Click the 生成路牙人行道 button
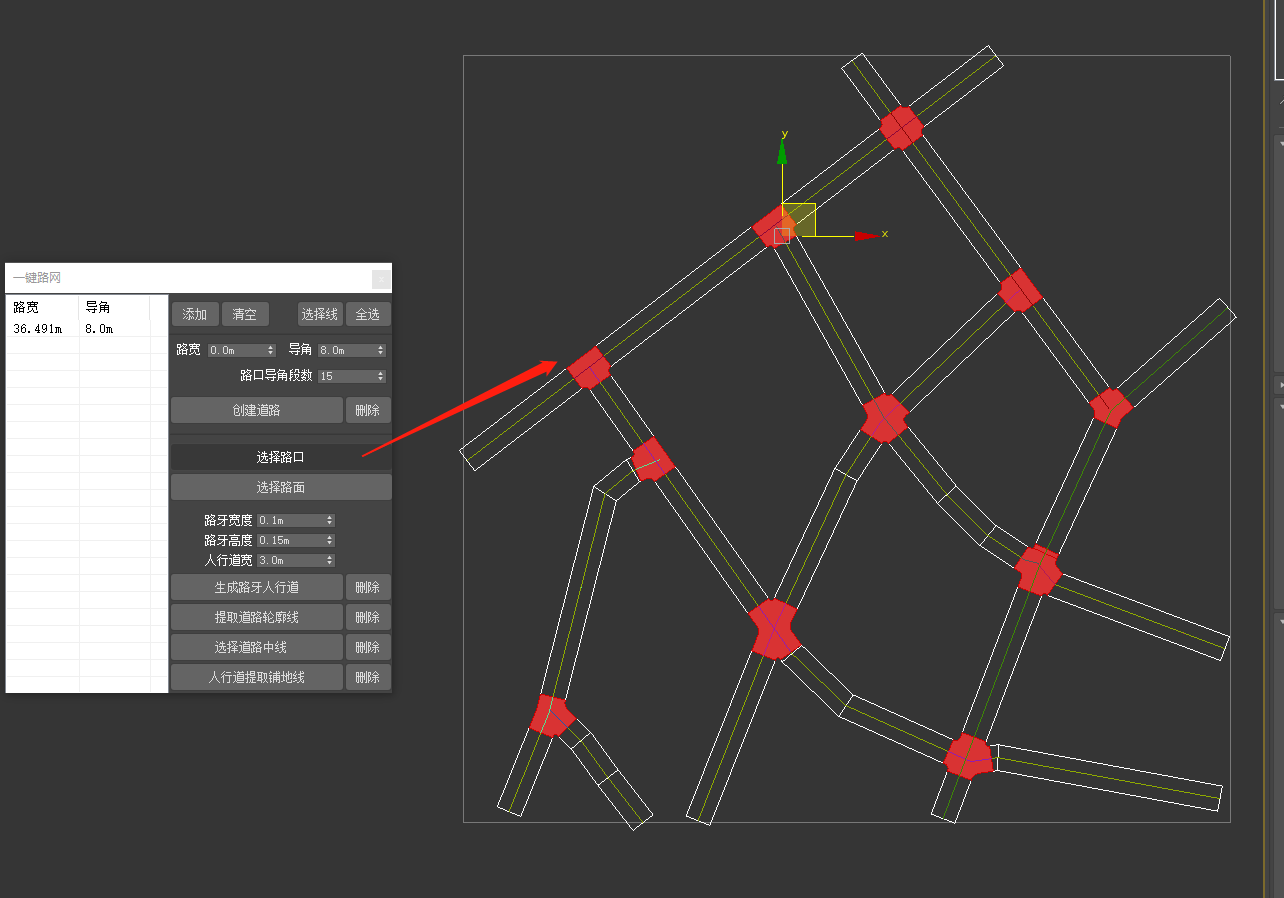The width and height of the screenshot is (1284, 898). tap(257, 587)
